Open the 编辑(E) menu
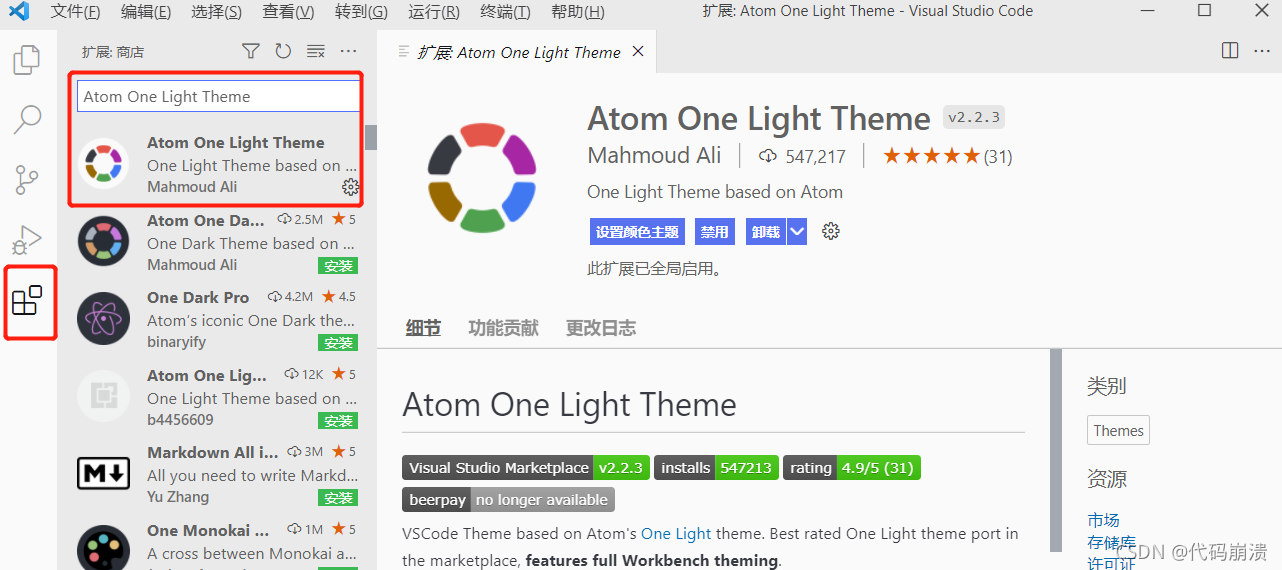The width and height of the screenshot is (1282, 570). (146, 12)
